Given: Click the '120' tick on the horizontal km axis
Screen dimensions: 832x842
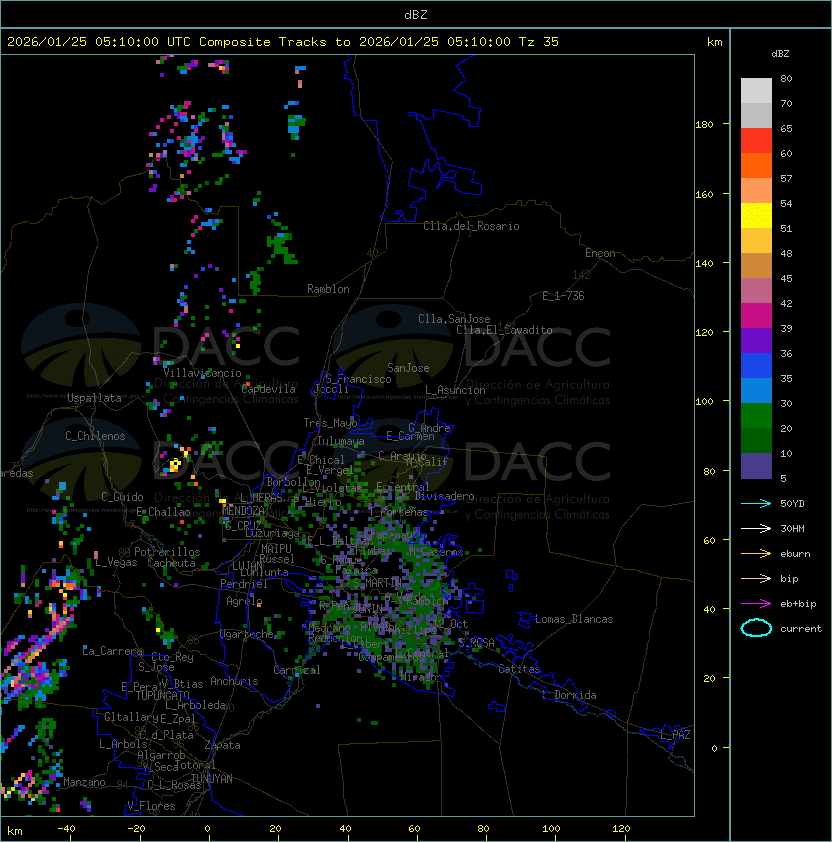Looking at the screenshot, I should pos(621,829).
